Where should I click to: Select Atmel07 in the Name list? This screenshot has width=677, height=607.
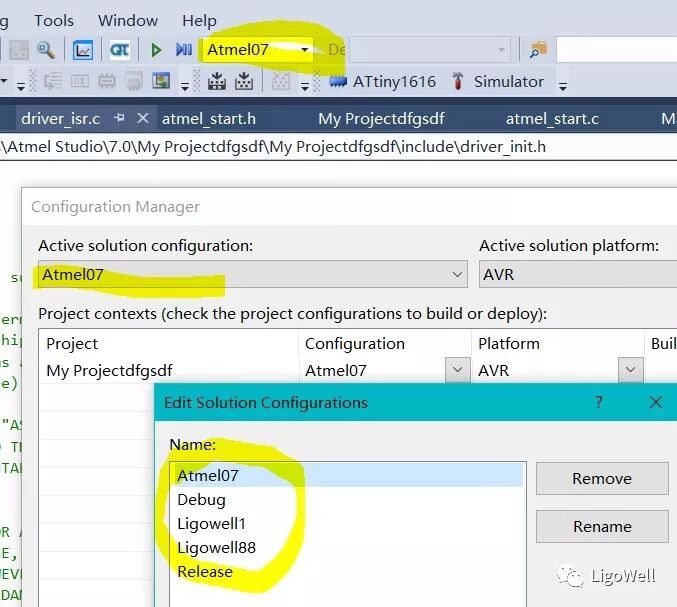[346, 475]
